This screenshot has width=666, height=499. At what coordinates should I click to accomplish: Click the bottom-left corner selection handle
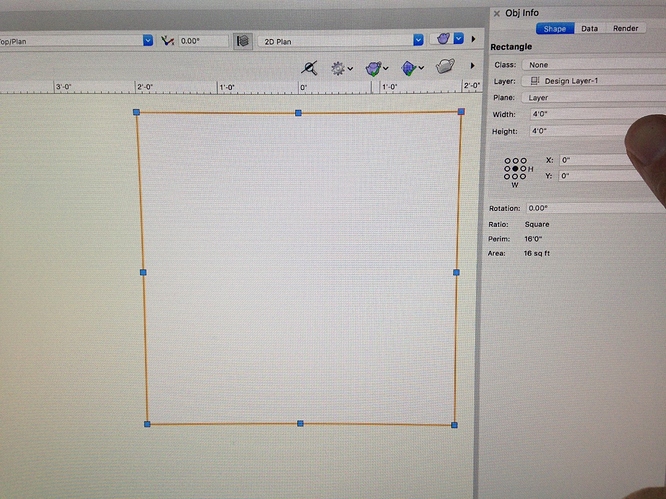(x=147, y=424)
